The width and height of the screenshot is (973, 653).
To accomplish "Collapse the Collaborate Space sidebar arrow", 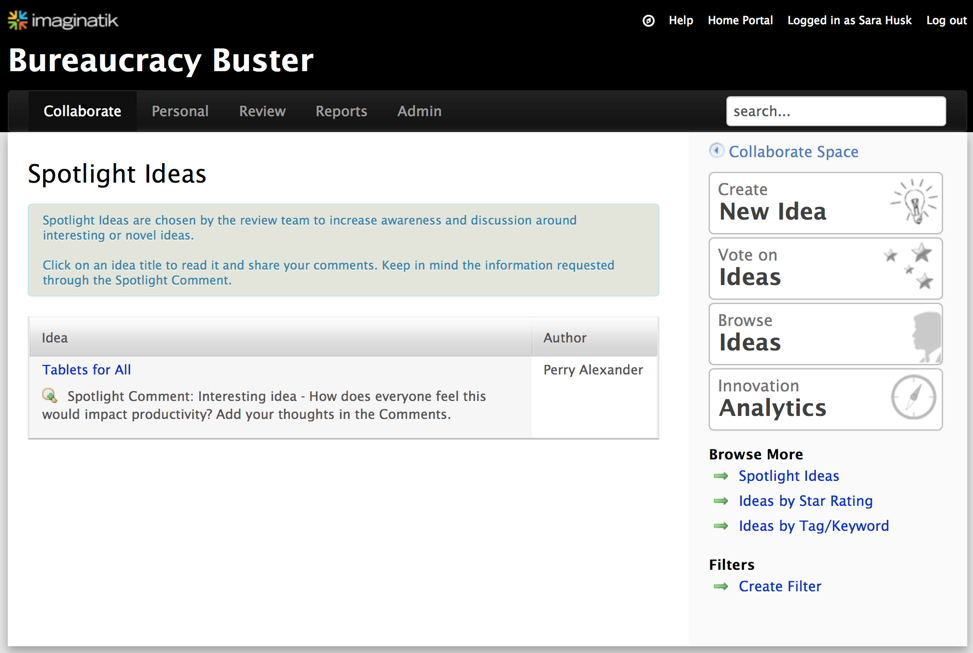I will (716, 151).
